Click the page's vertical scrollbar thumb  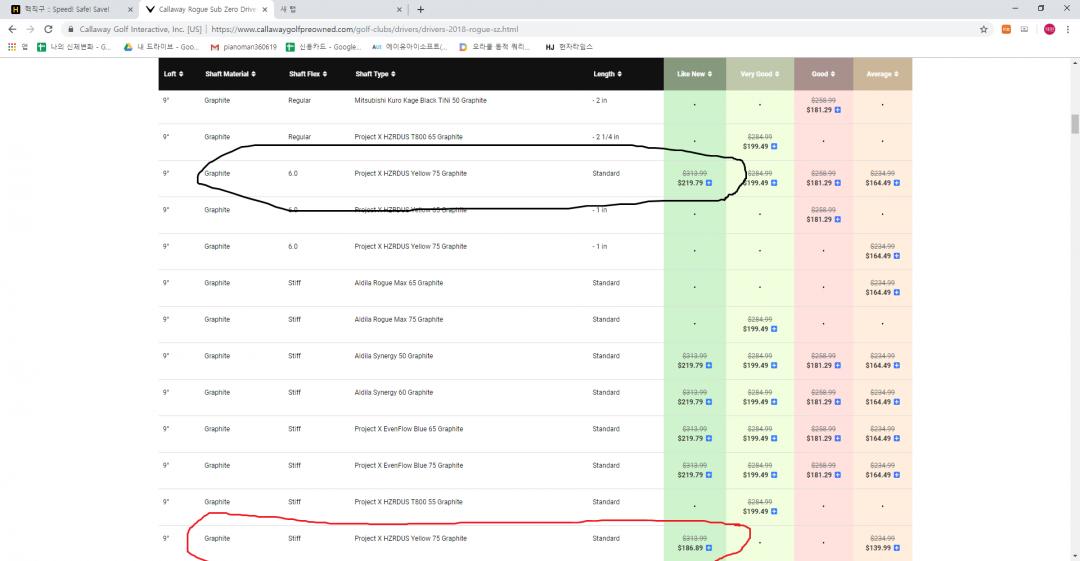point(1075,123)
